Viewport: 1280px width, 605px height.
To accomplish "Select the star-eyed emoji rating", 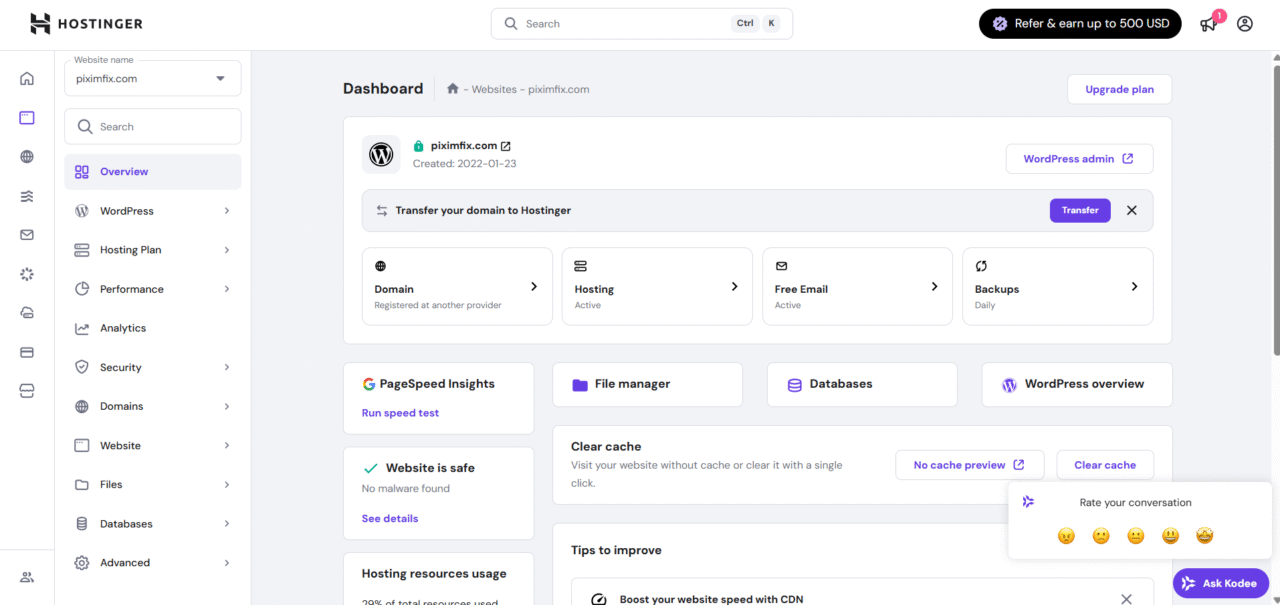I will 1205,536.
